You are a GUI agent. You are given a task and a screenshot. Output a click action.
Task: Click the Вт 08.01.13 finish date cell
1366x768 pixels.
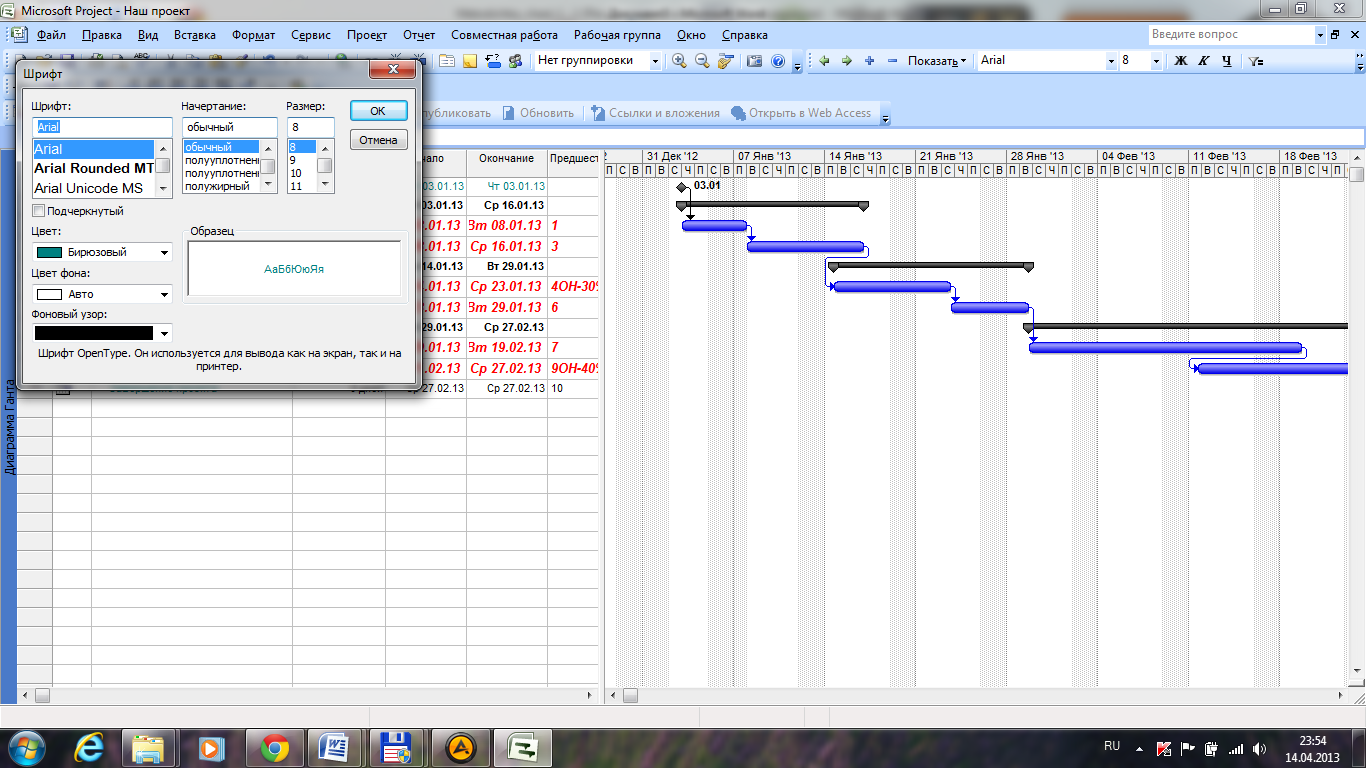pyautogui.click(x=506, y=226)
